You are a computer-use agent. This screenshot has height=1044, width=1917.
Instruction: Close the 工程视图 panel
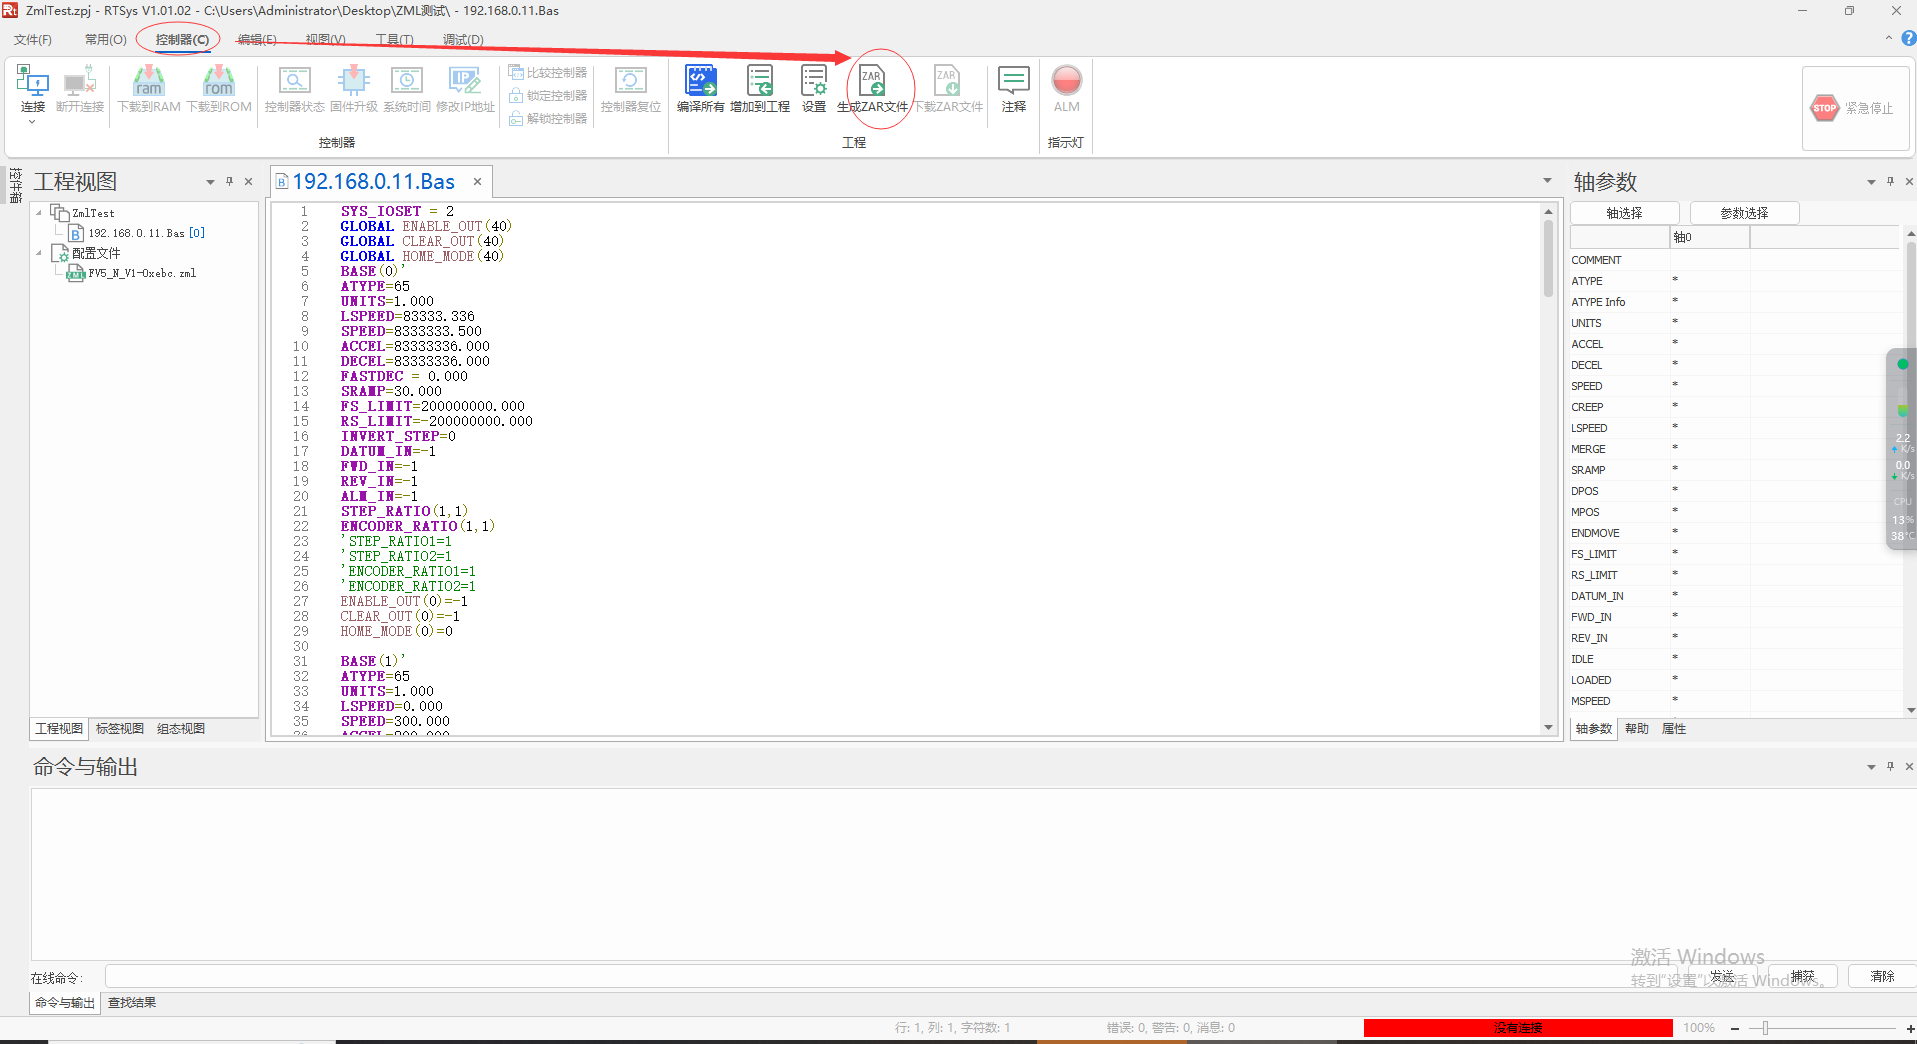pos(248,181)
